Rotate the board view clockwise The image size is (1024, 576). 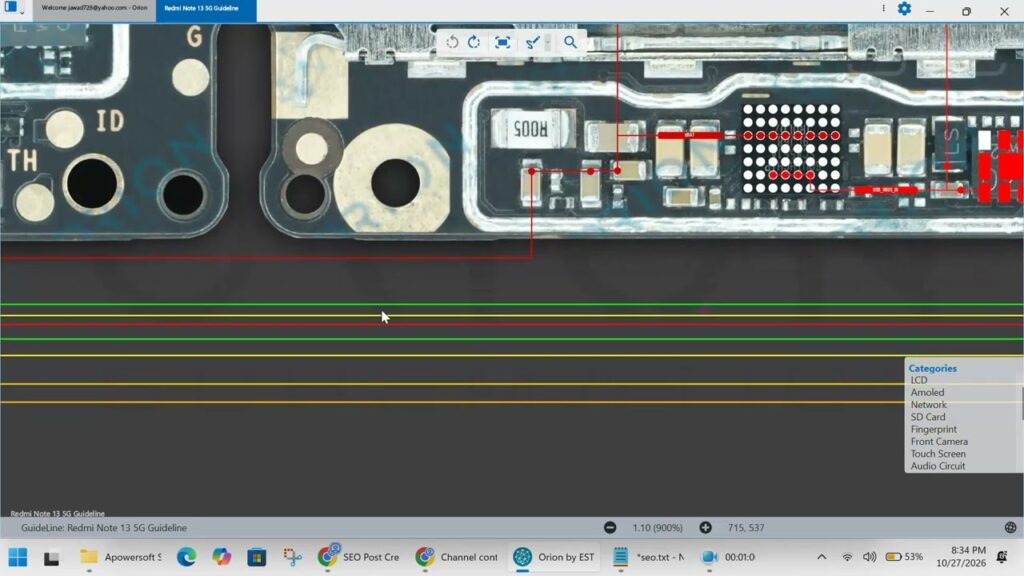click(474, 42)
